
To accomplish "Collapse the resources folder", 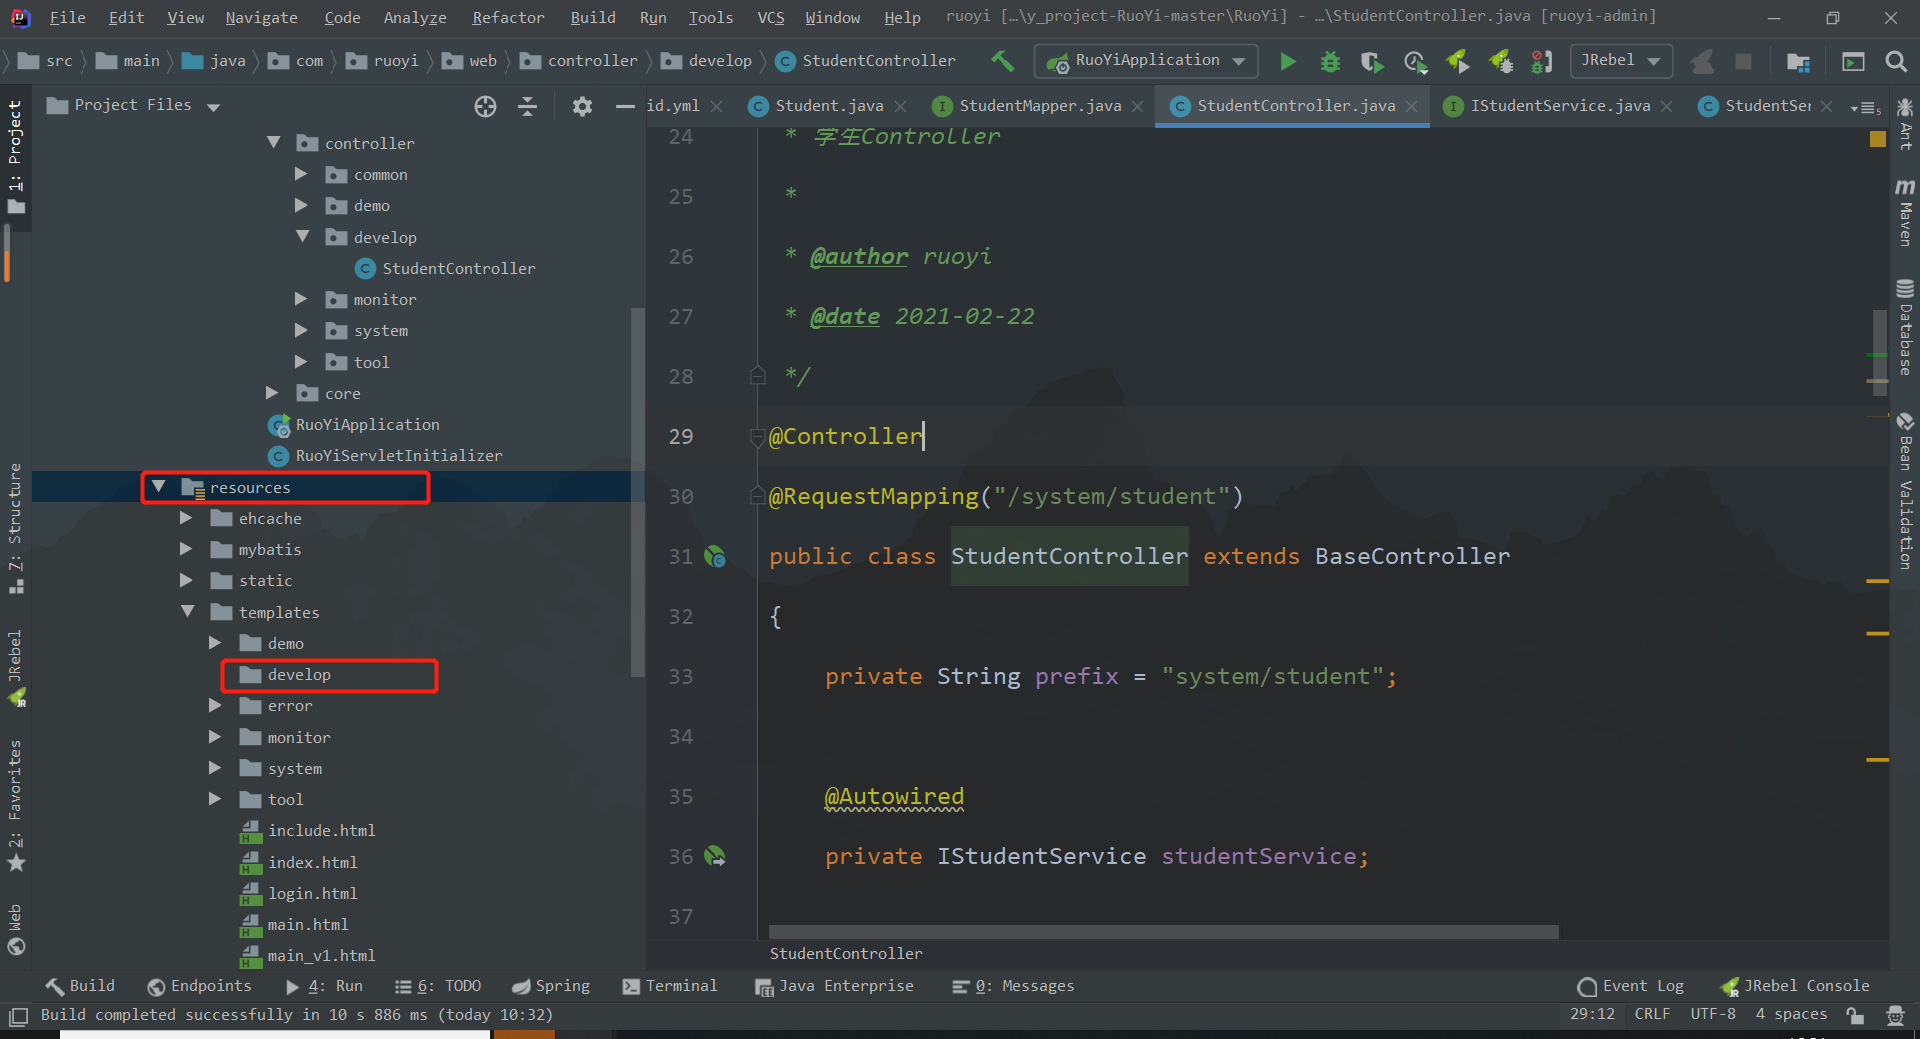I will [158, 487].
